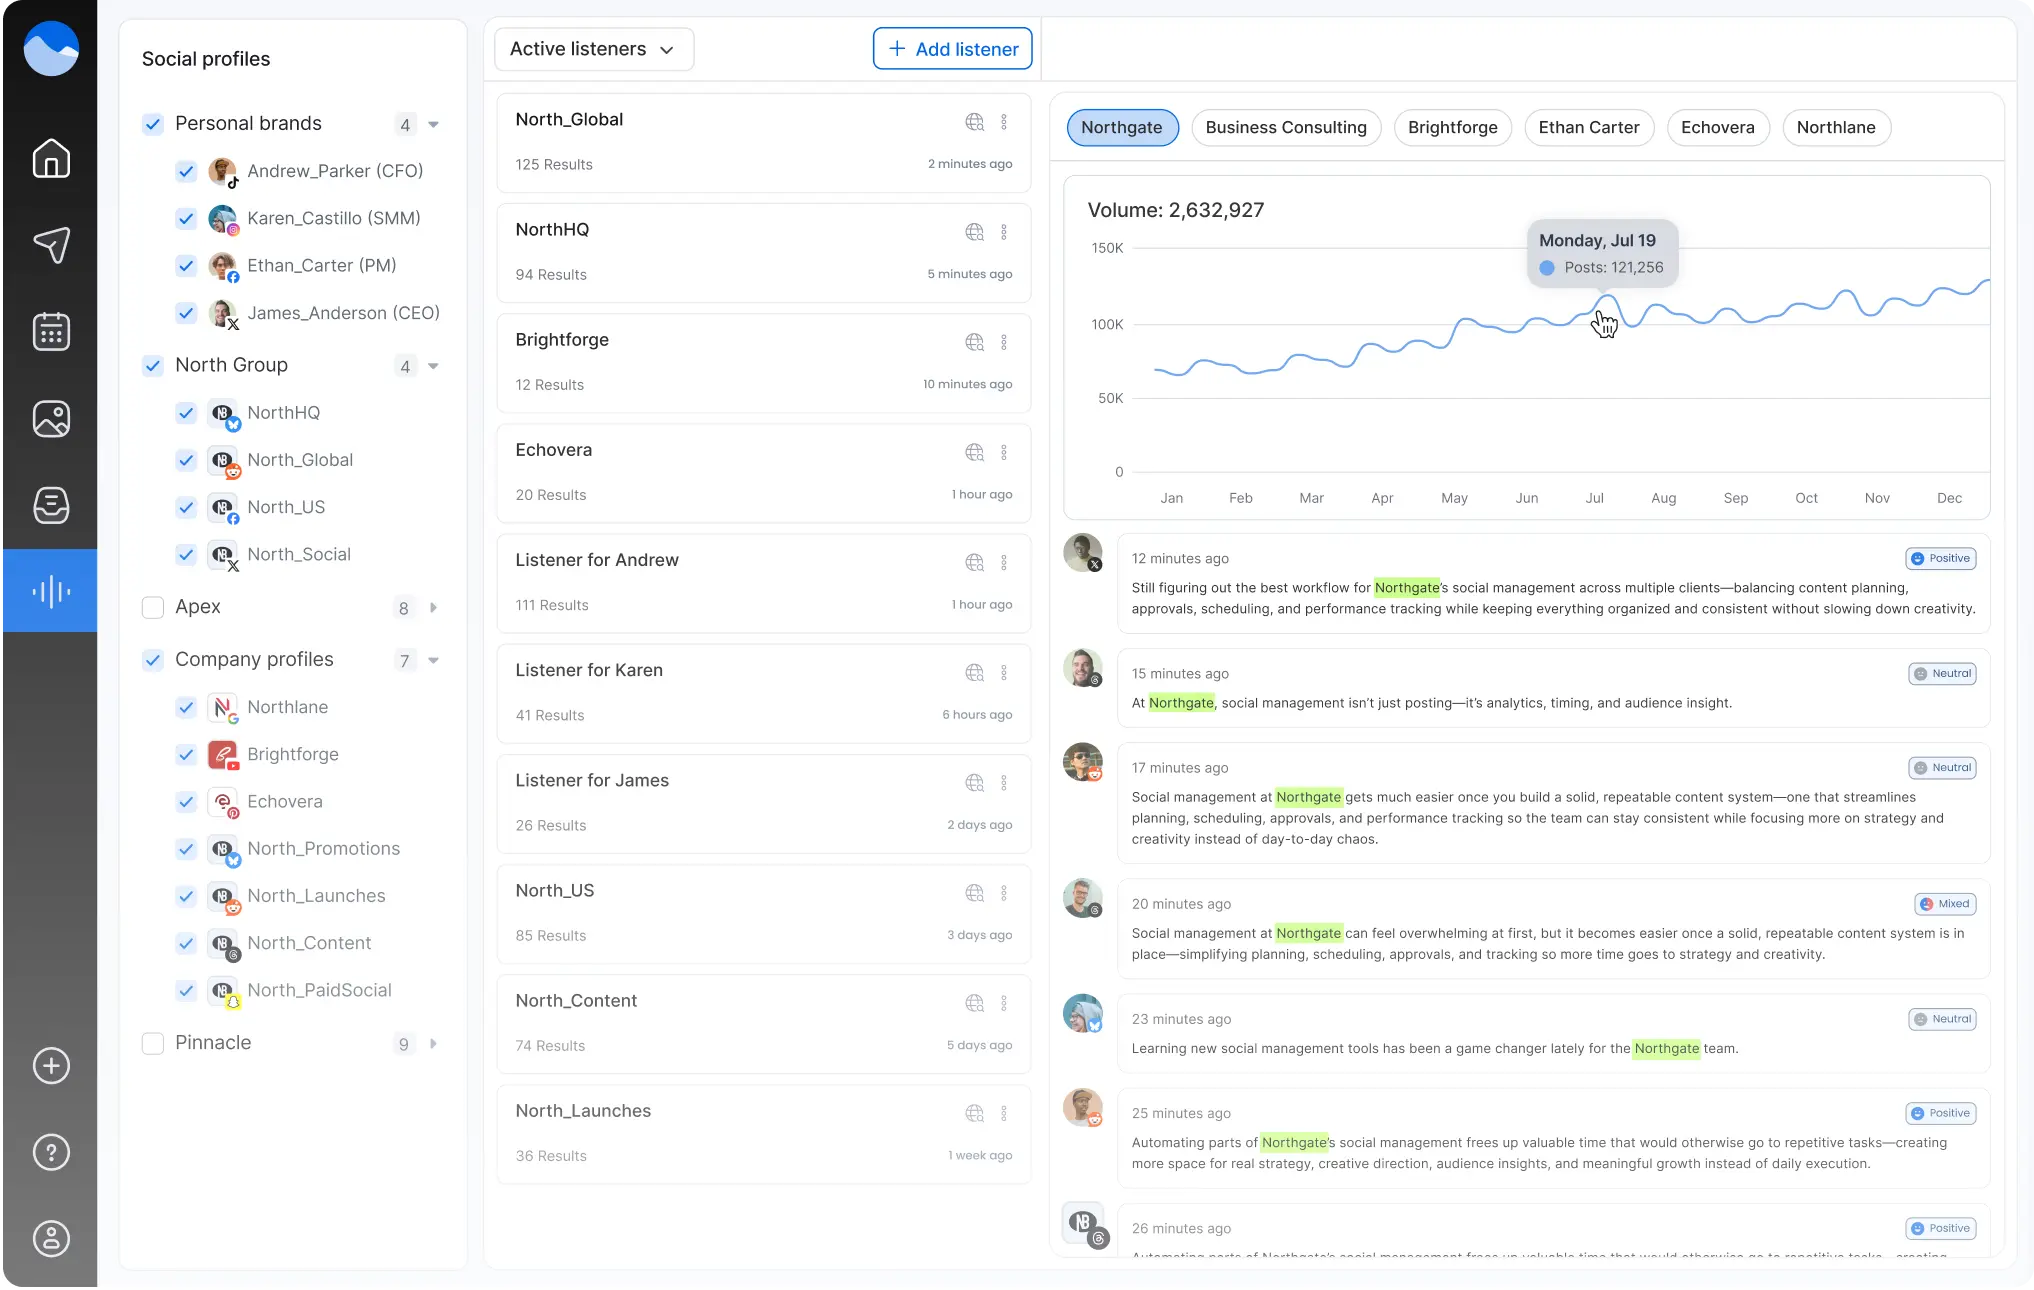
Task: Open the Media library icon
Action: (50, 418)
